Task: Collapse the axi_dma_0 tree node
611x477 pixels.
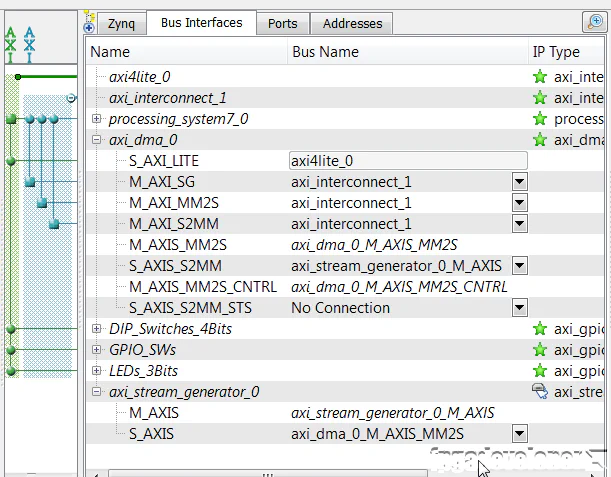Action: coord(97,140)
